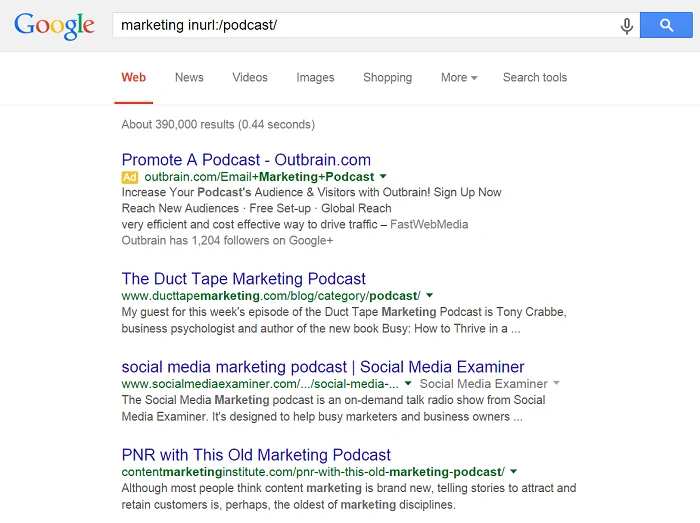Activate voice search microphone icon
700x523 pixels.
[627, 26]
